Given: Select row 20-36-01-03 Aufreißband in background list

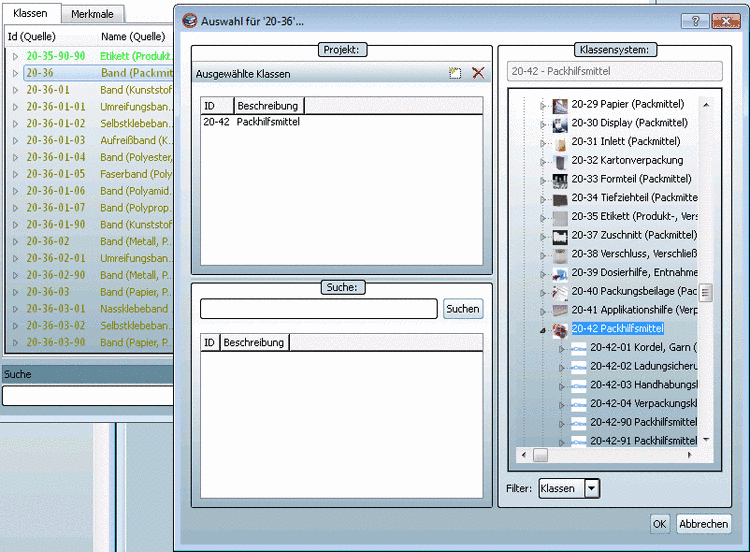Looking at the screenshot, I should pyautogui.click(x=88, y=141).
